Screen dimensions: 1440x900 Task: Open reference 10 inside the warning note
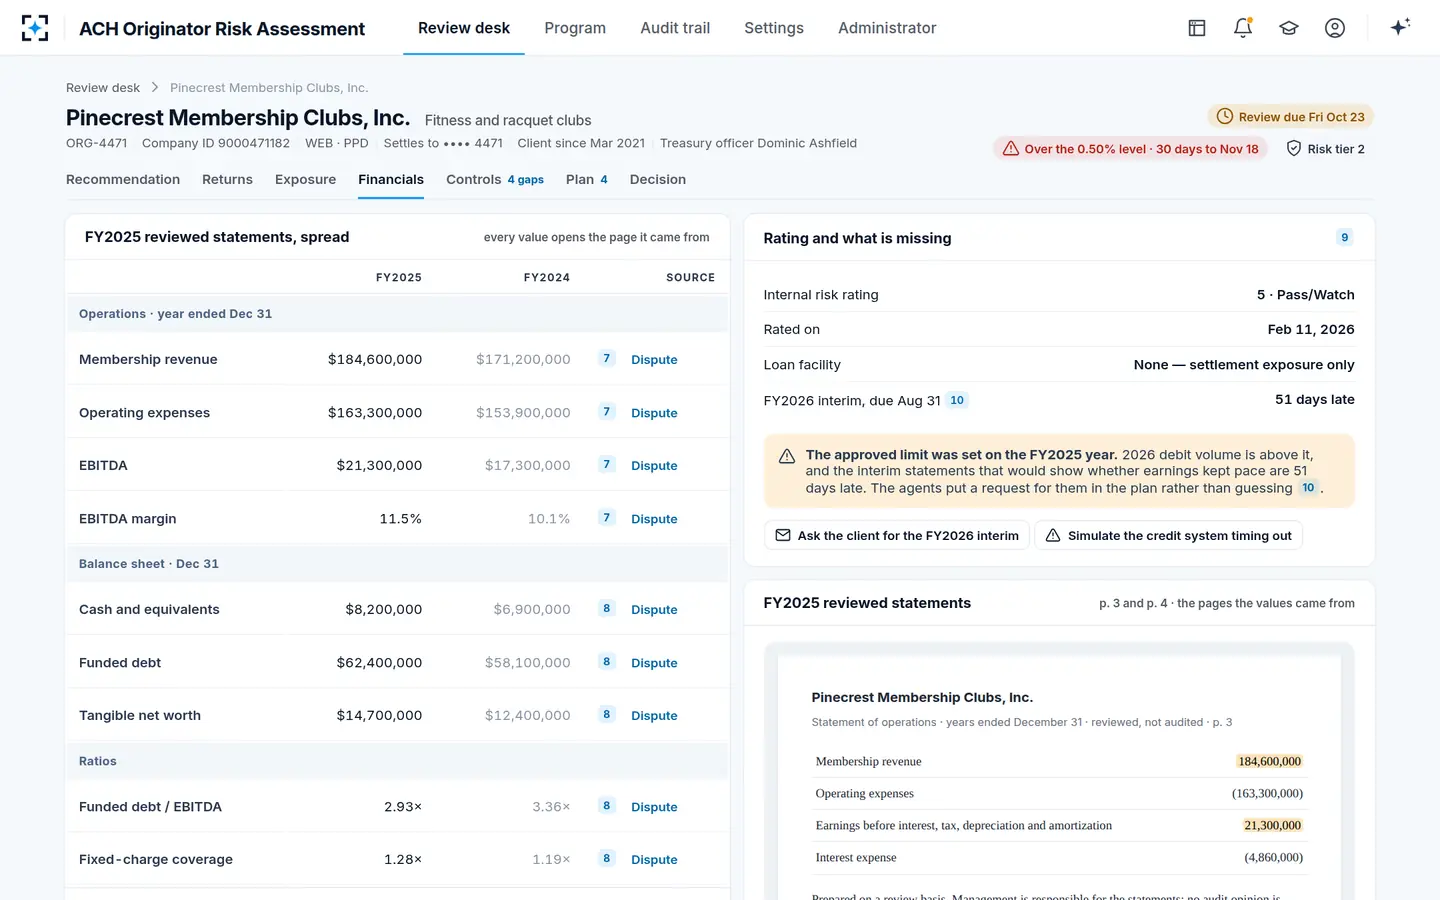pos(1308,488)
